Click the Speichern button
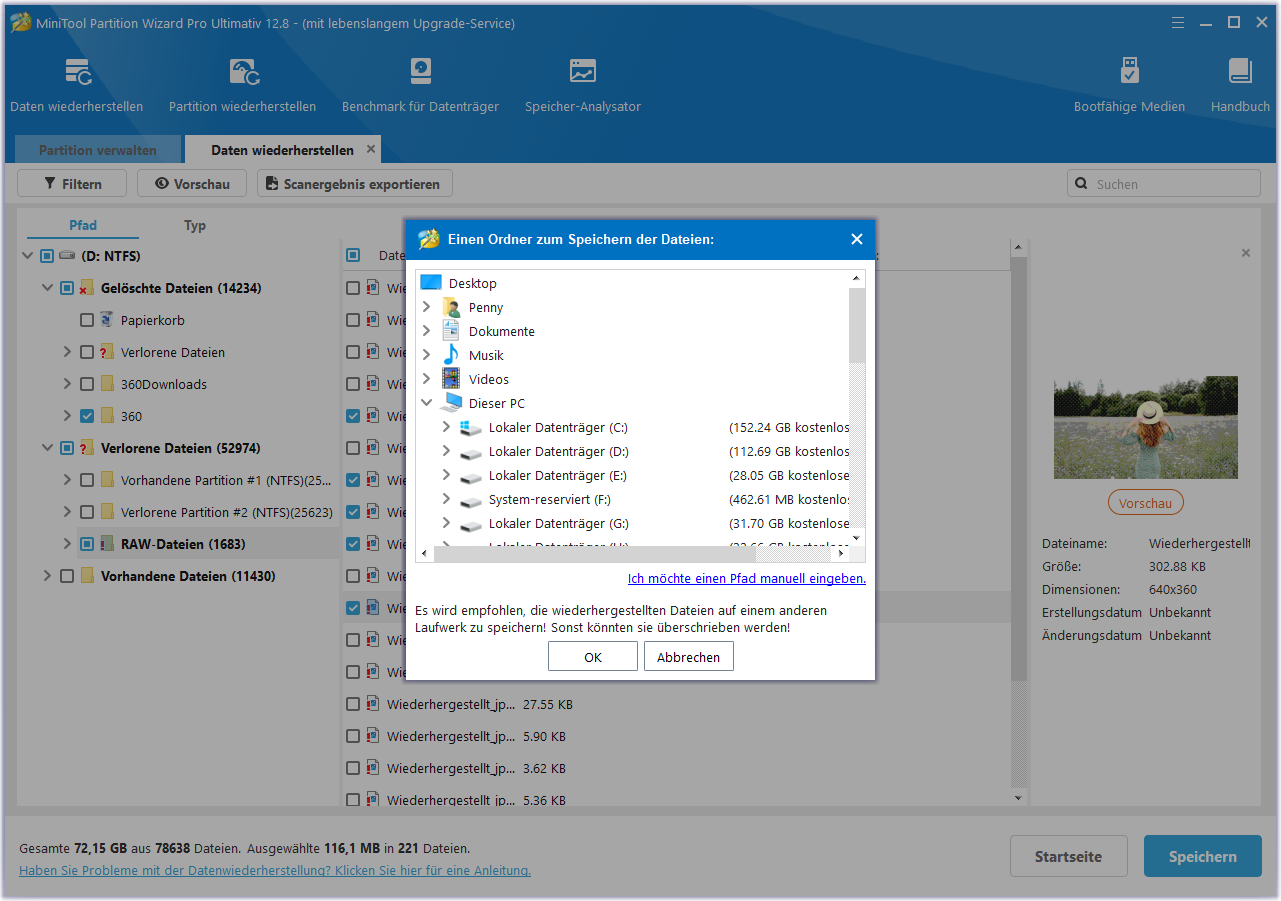 (x=1203, y=856)
